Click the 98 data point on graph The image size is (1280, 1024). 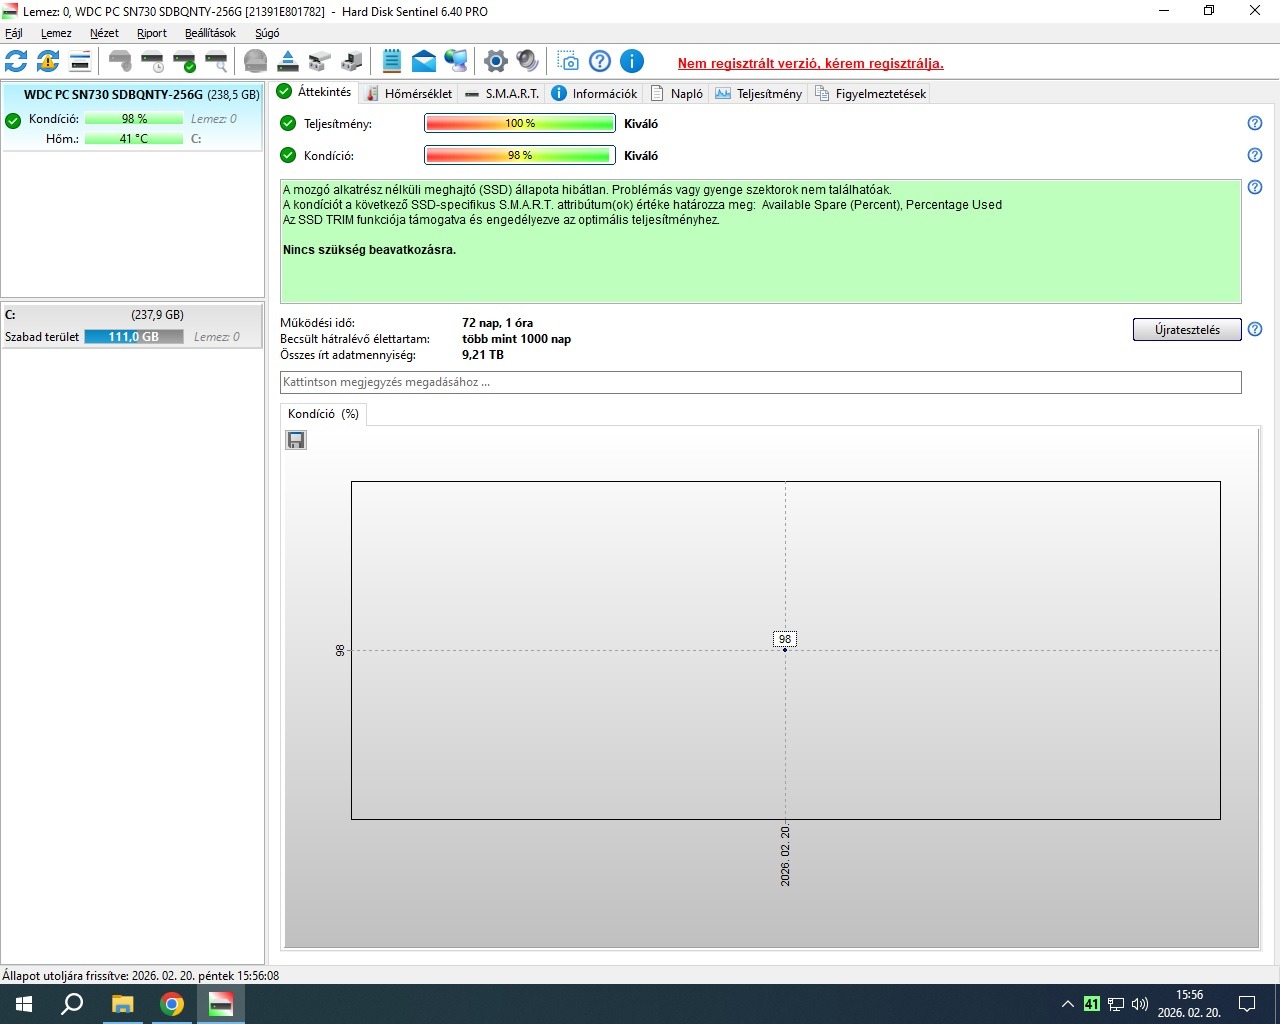pyautogui.click(x=785, y=649)
